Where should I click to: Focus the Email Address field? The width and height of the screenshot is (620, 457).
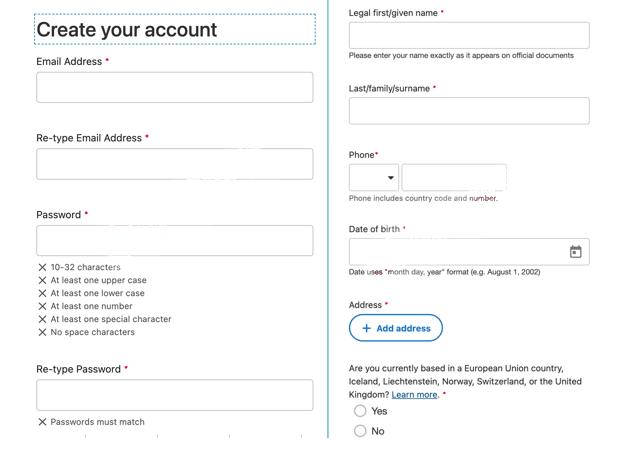(175, 87)
